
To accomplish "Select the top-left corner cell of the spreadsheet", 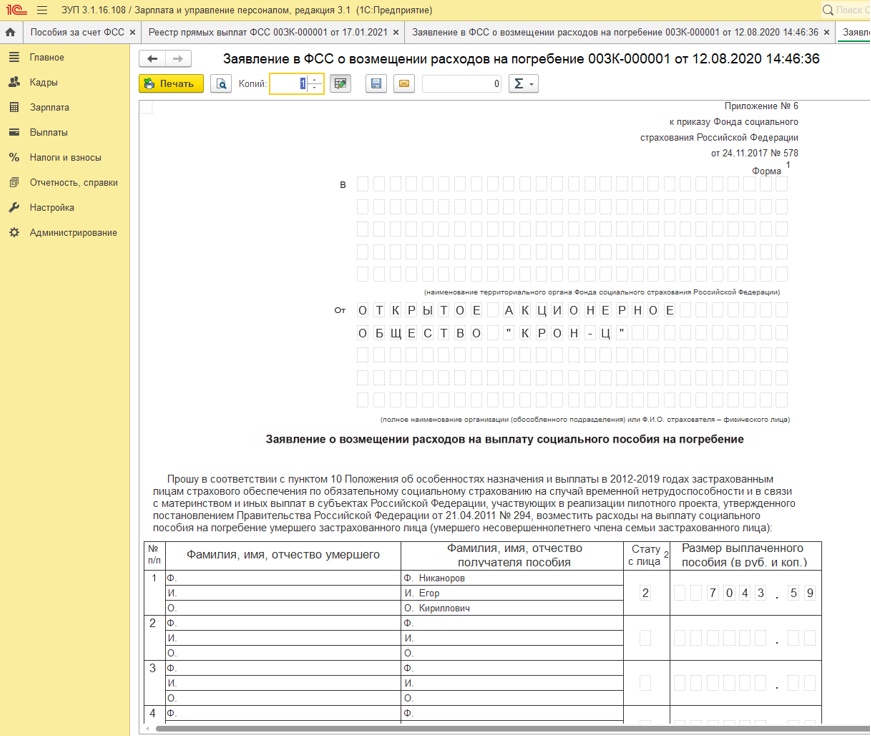I will click(146, 107).
